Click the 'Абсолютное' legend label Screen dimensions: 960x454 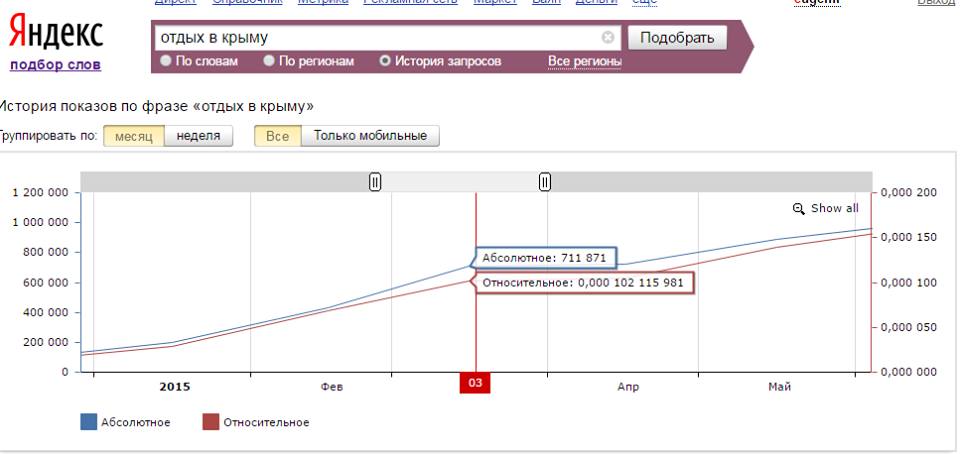click(136, 422)
